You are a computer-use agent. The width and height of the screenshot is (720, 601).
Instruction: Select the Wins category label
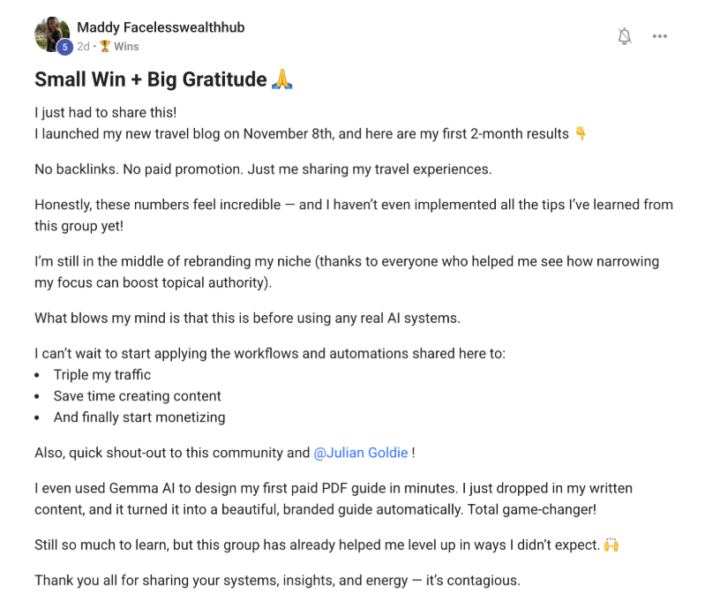tap(126, 46)
